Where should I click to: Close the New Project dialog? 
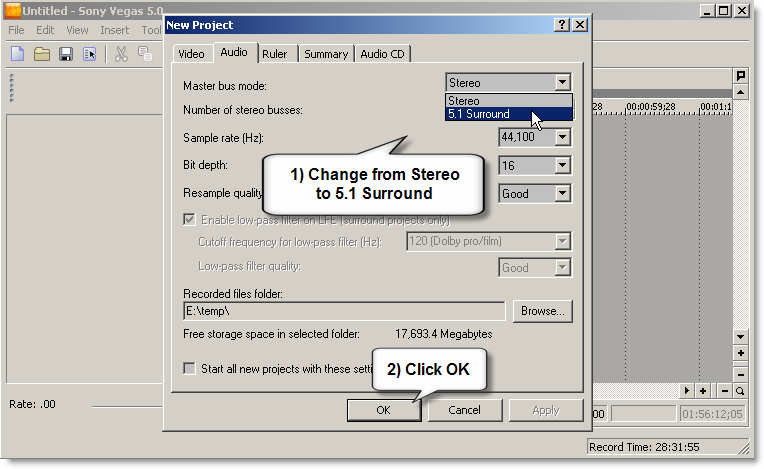coord(580,24)
